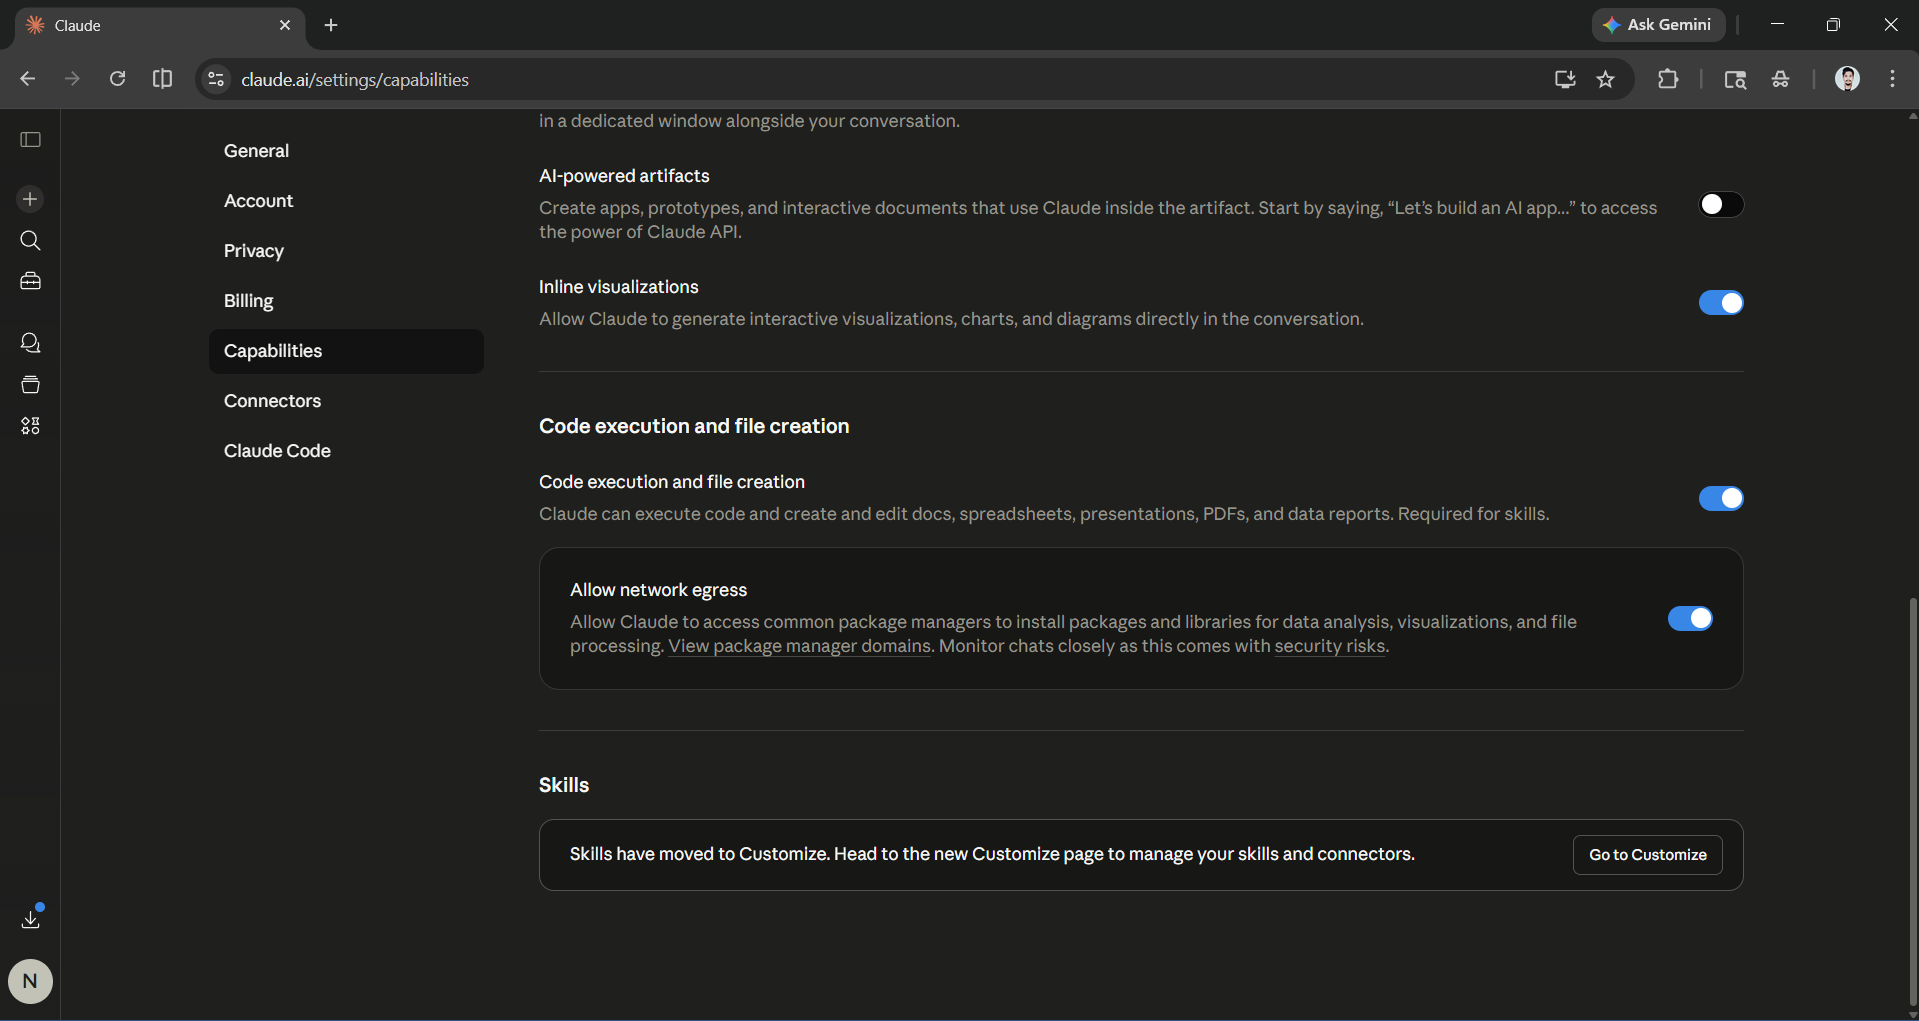
Task: Click the description starting "Create apps, prototypes"
Action: tap(1098, 220)
